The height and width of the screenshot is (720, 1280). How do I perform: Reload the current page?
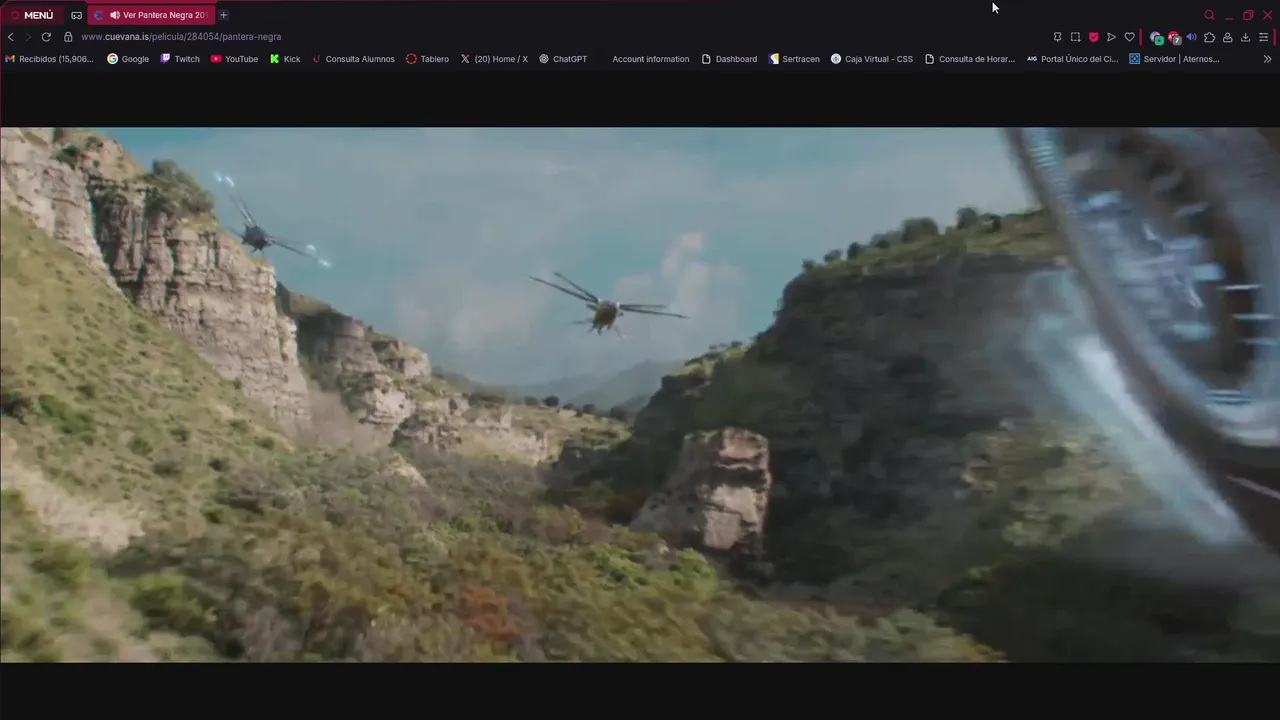46,37
